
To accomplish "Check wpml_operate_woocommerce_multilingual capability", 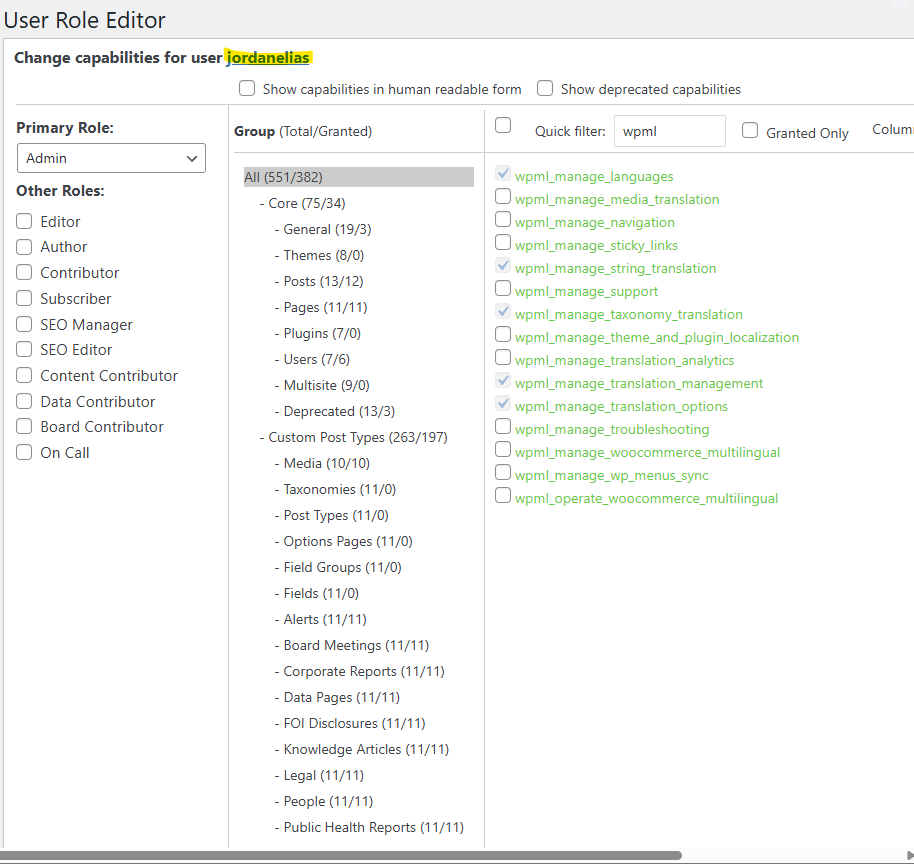I will click(503, 496).
